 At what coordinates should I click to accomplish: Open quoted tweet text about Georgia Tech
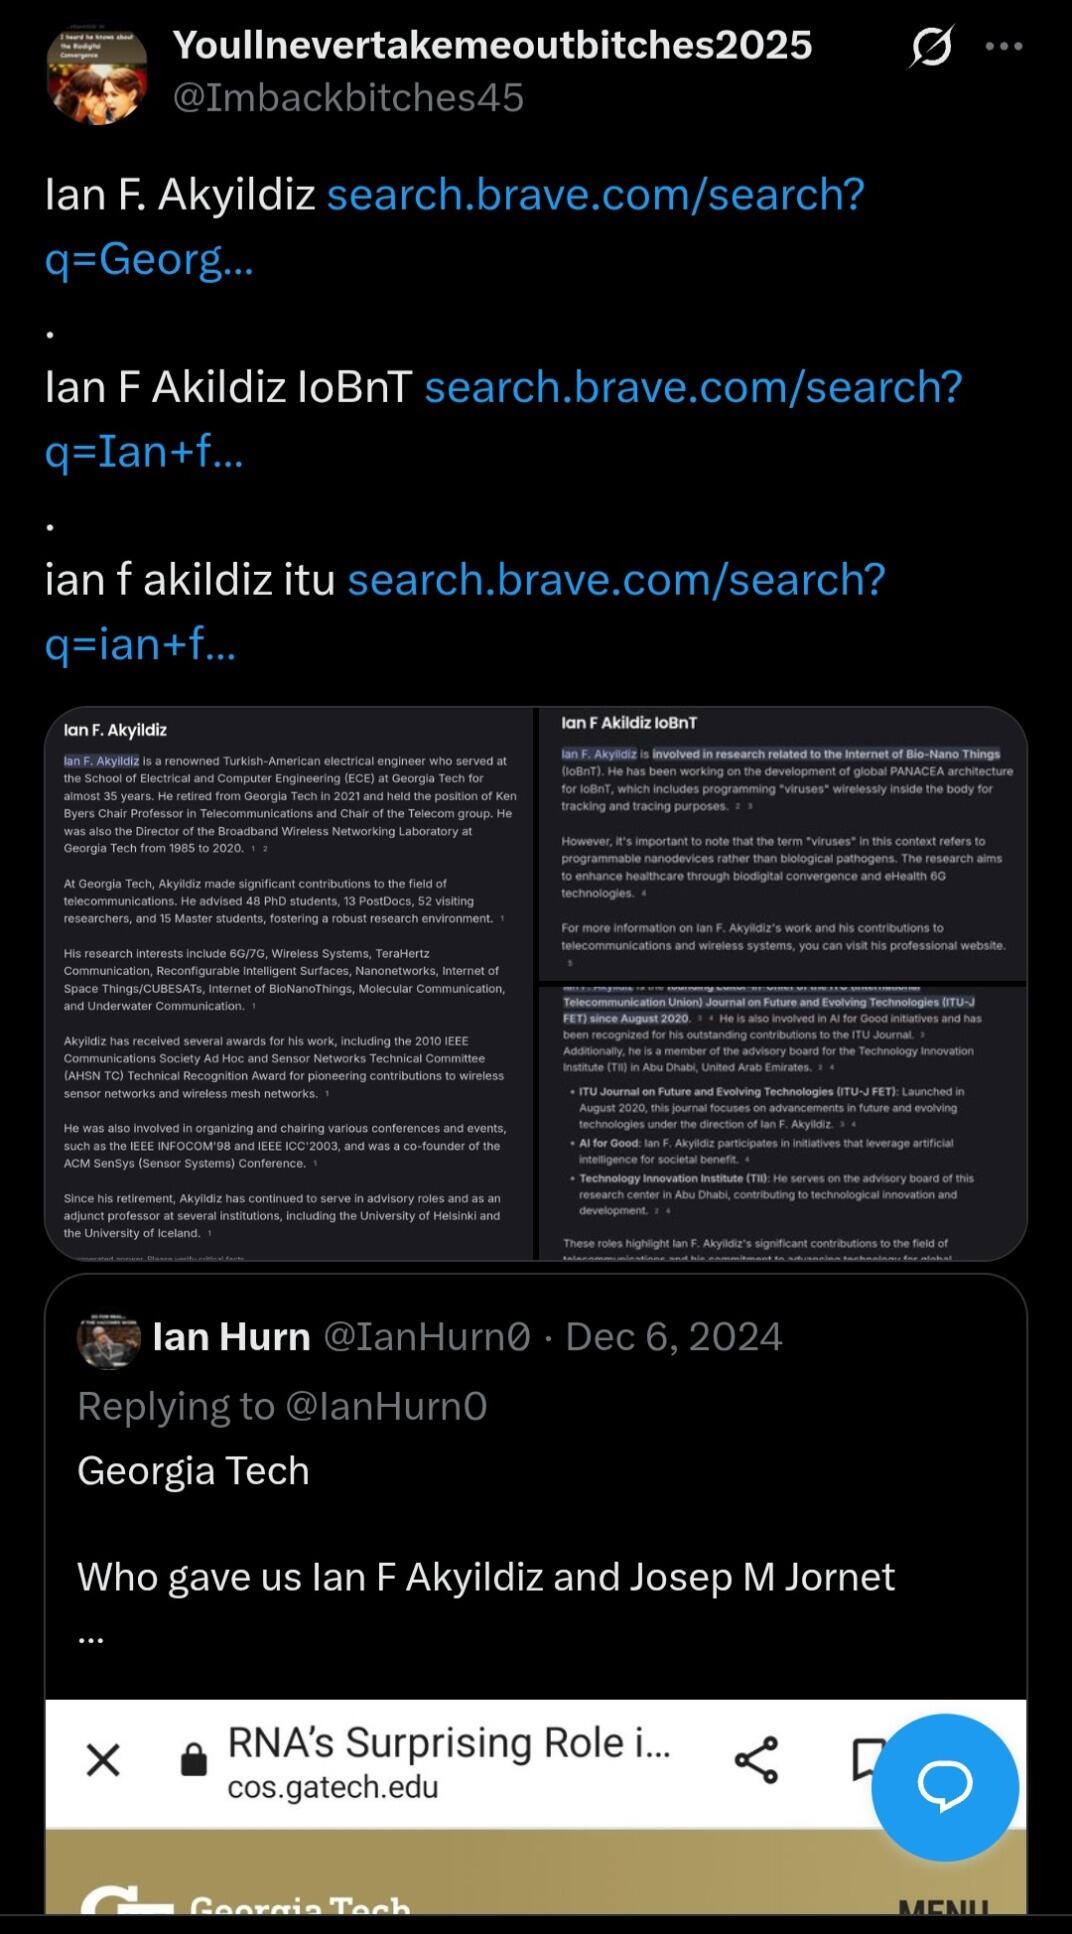pyautogui.click(x=486, y=1524)
